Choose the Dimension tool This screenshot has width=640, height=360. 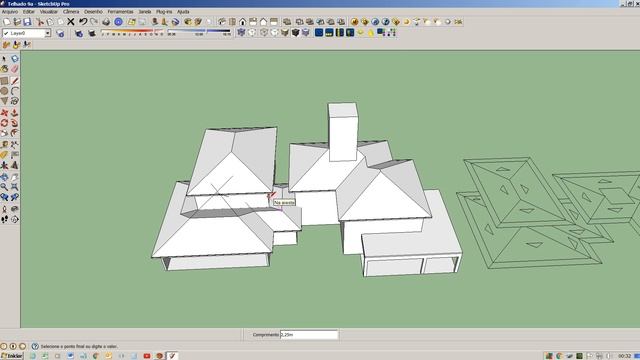[x=15, y=144]
